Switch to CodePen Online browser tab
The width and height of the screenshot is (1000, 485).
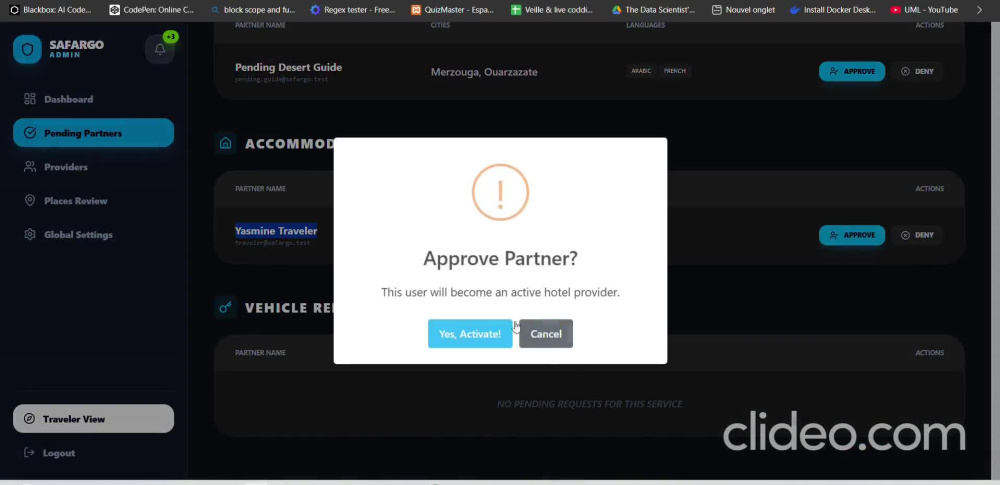coord(152,10)
